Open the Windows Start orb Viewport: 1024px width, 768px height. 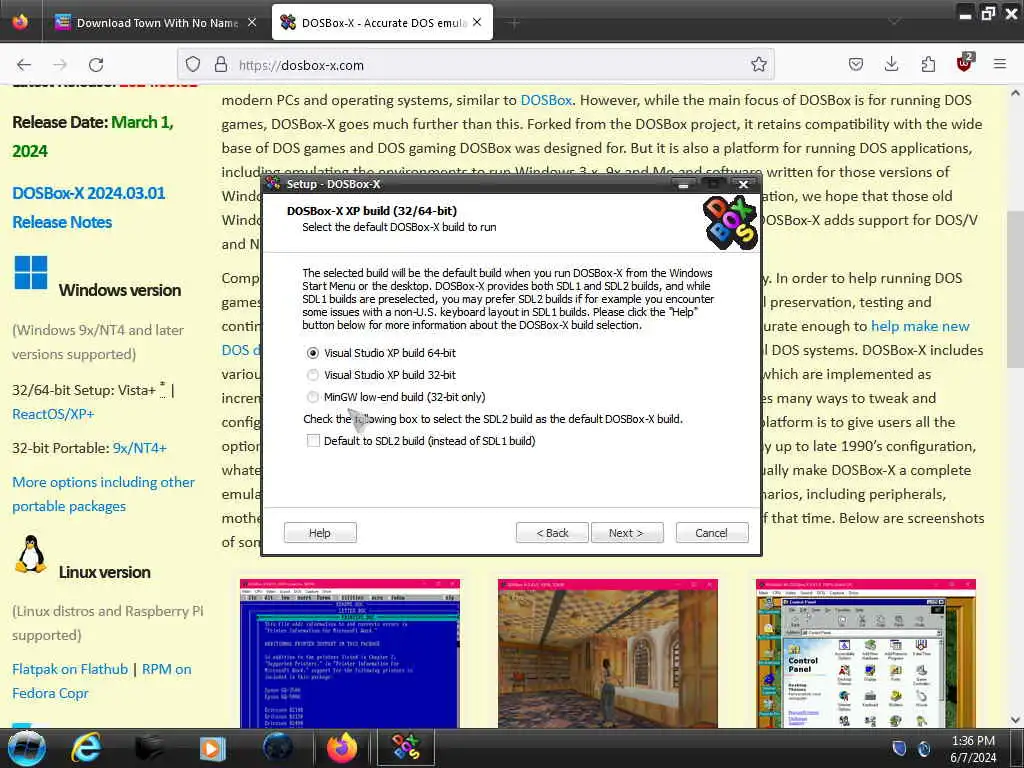tap(27, 748)
